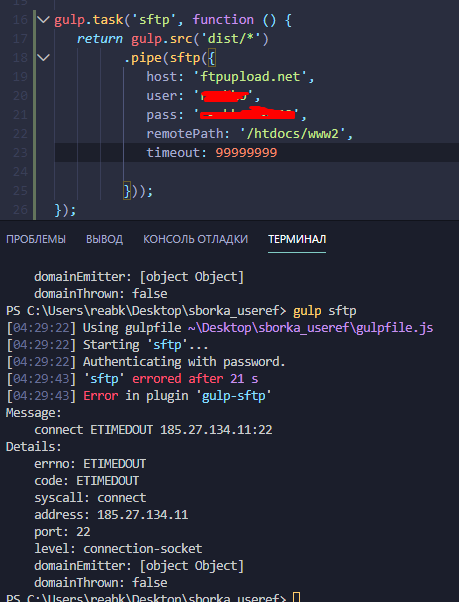Open the ~\Desktop\sborka_useref\gulpfile.js path link
Viewport: 459px width, 602px height.
[x=310, y=328]
